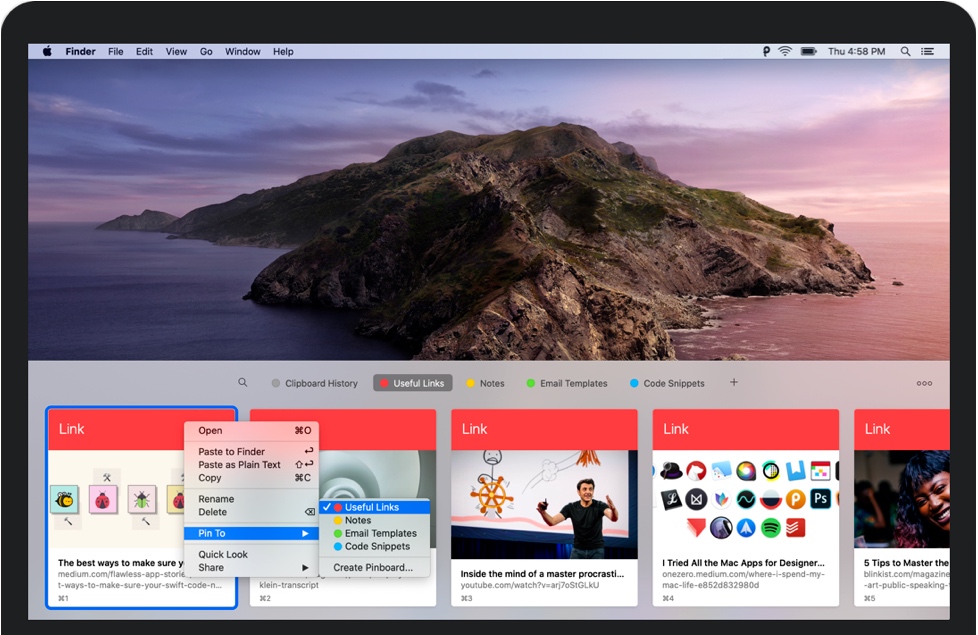
Task: Pin item to Email Templates pinboard
Action: tap(380, 533)
